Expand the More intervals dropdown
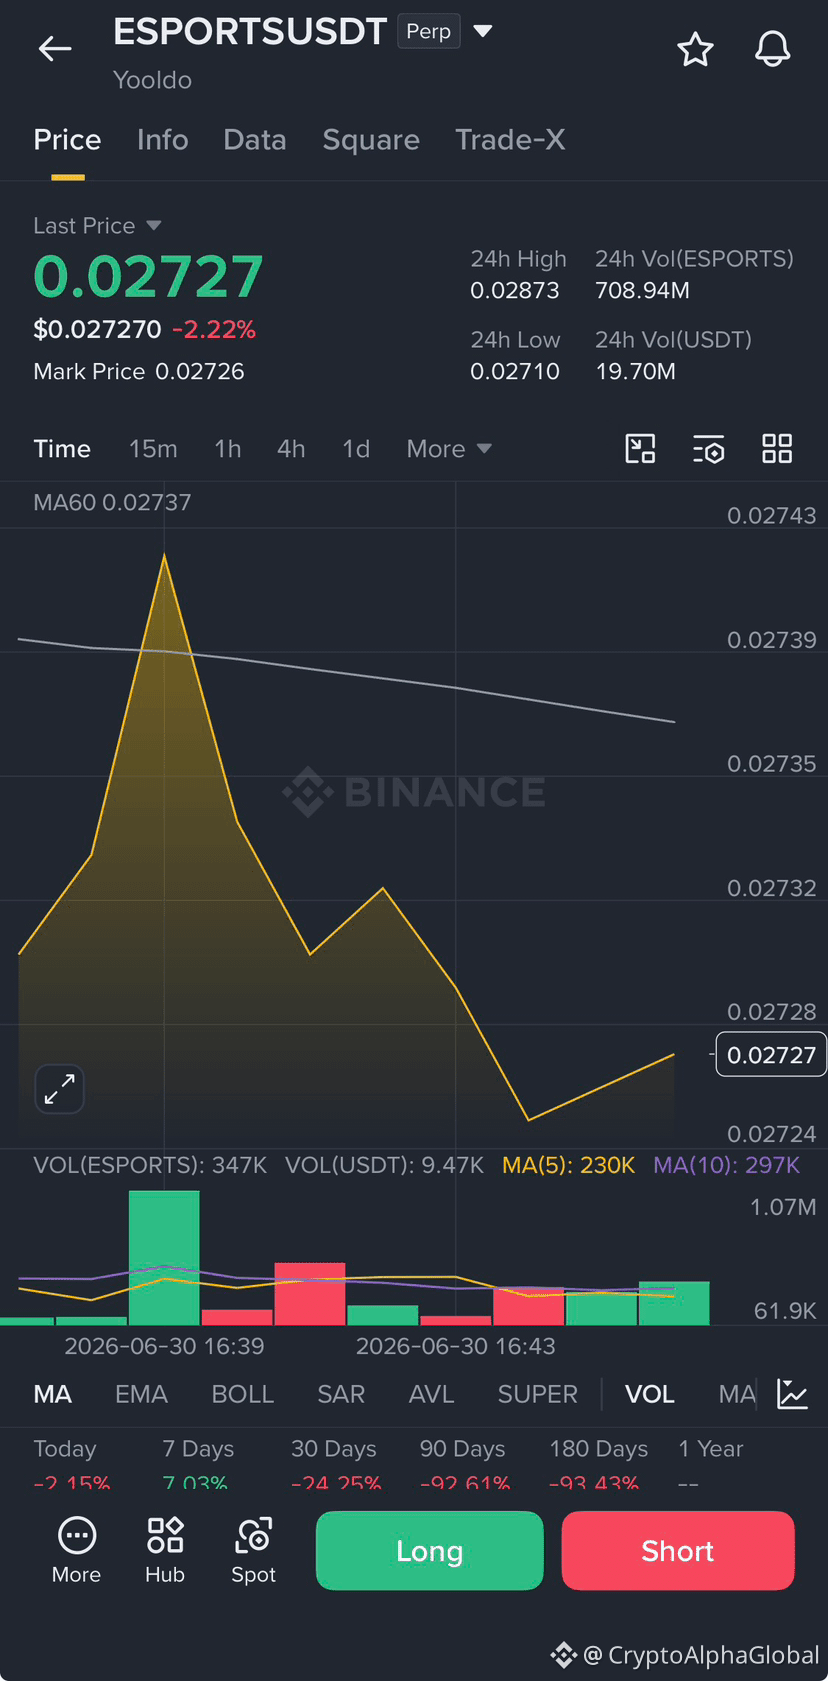Image resolution: width=828 pixels, height=1681 pixels. (x=449, y=449)
